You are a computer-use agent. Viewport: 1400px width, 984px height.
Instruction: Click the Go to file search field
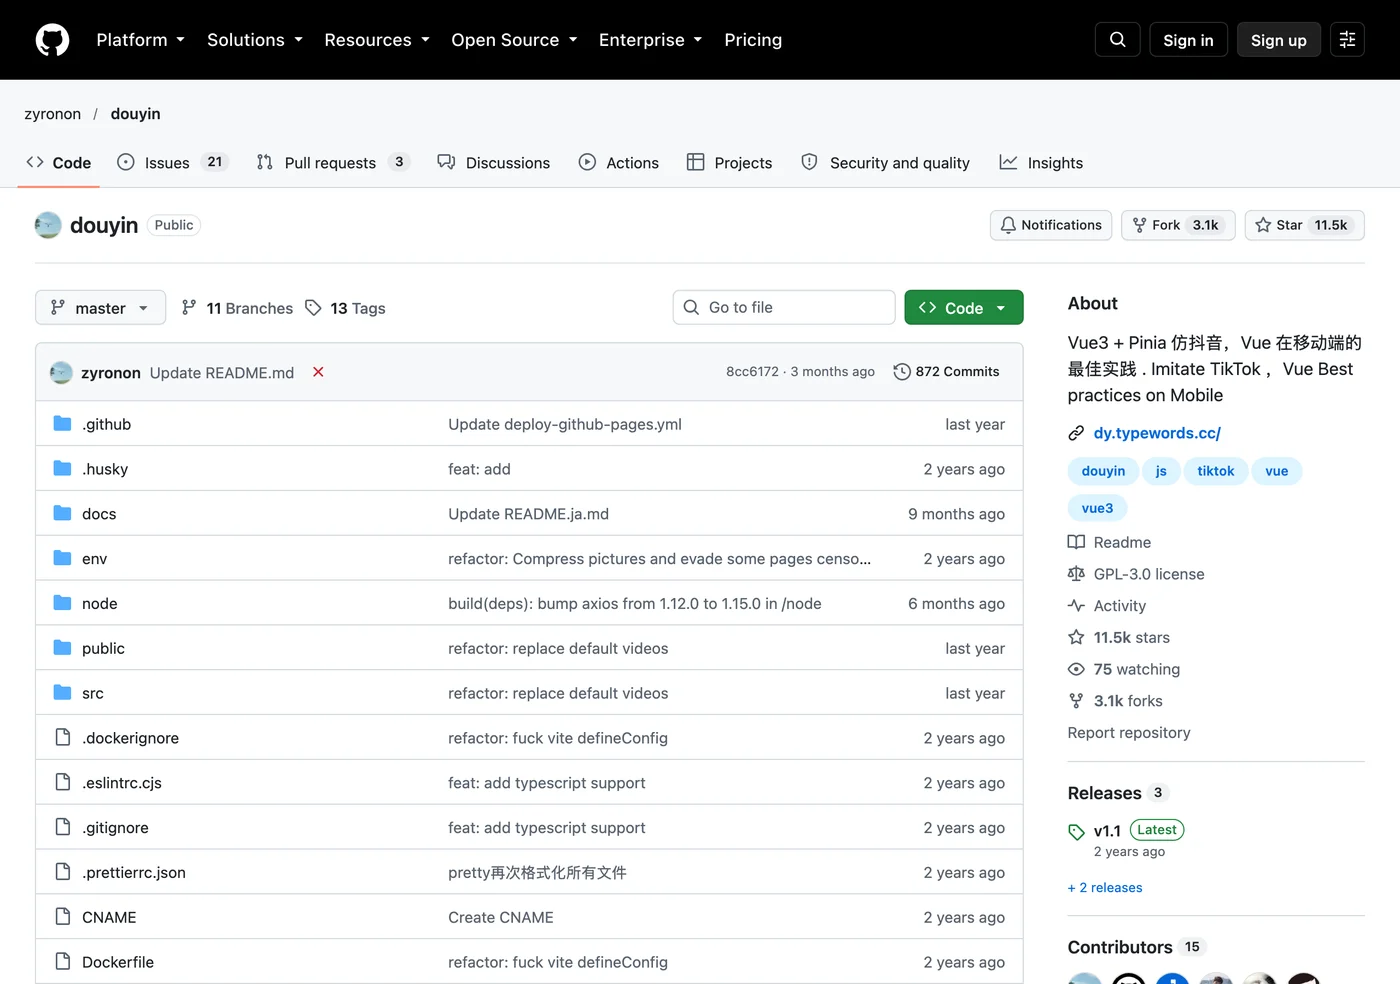784,308
